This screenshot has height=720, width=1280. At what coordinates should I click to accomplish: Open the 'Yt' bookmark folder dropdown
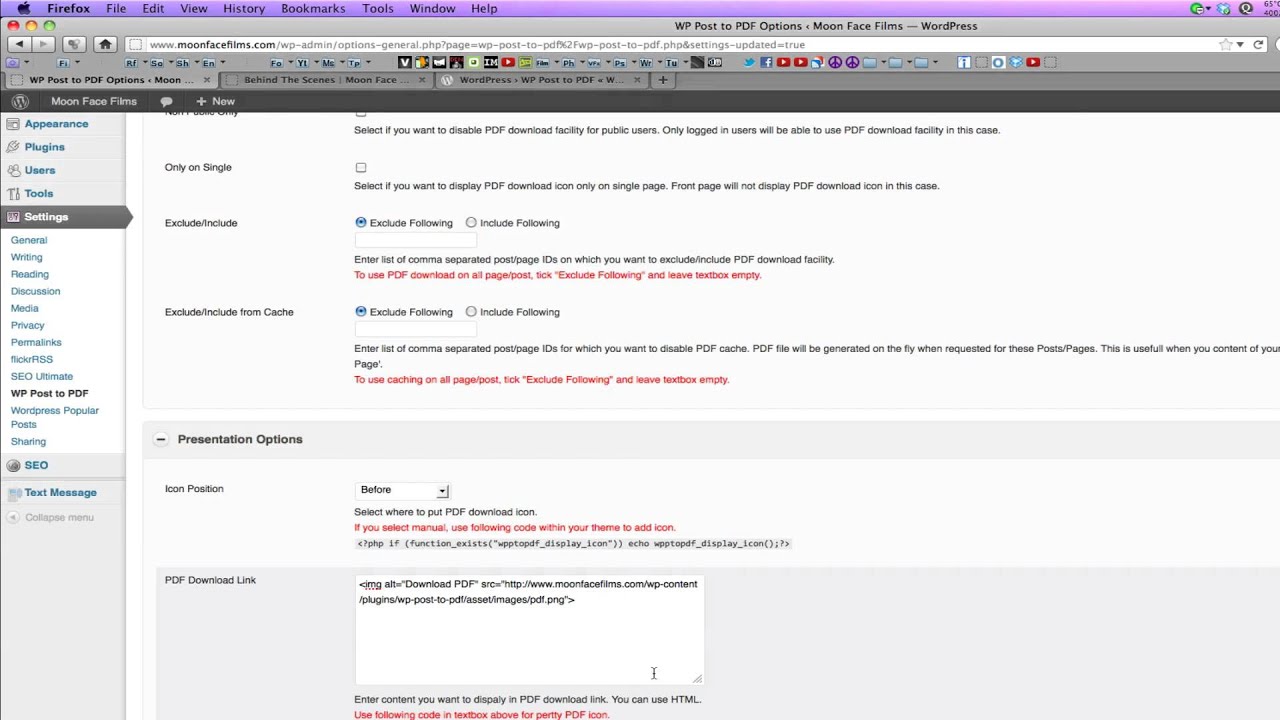(x=308, y=62)
